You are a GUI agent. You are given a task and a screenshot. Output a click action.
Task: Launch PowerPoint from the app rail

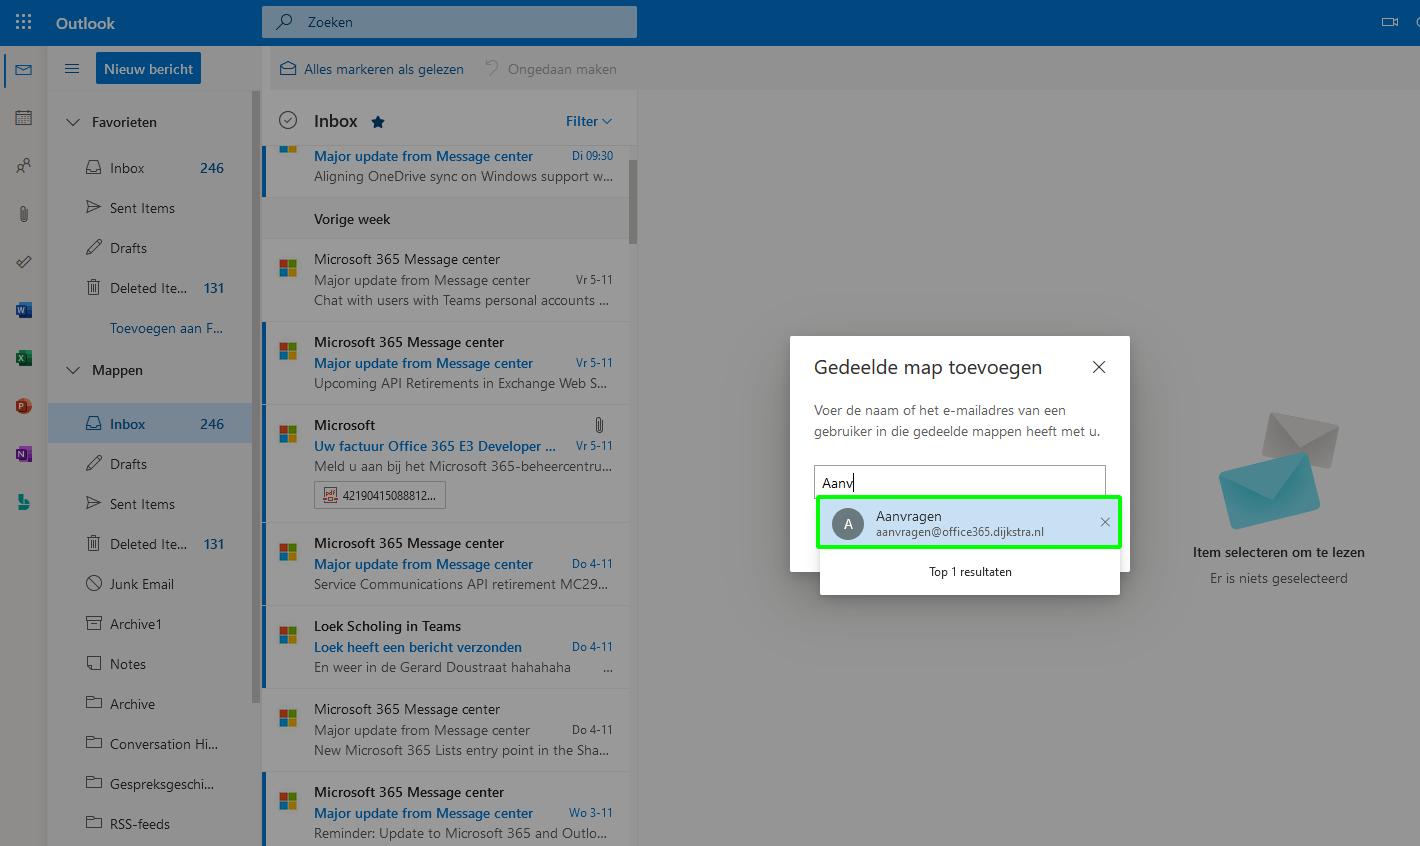tap(24, 406)
